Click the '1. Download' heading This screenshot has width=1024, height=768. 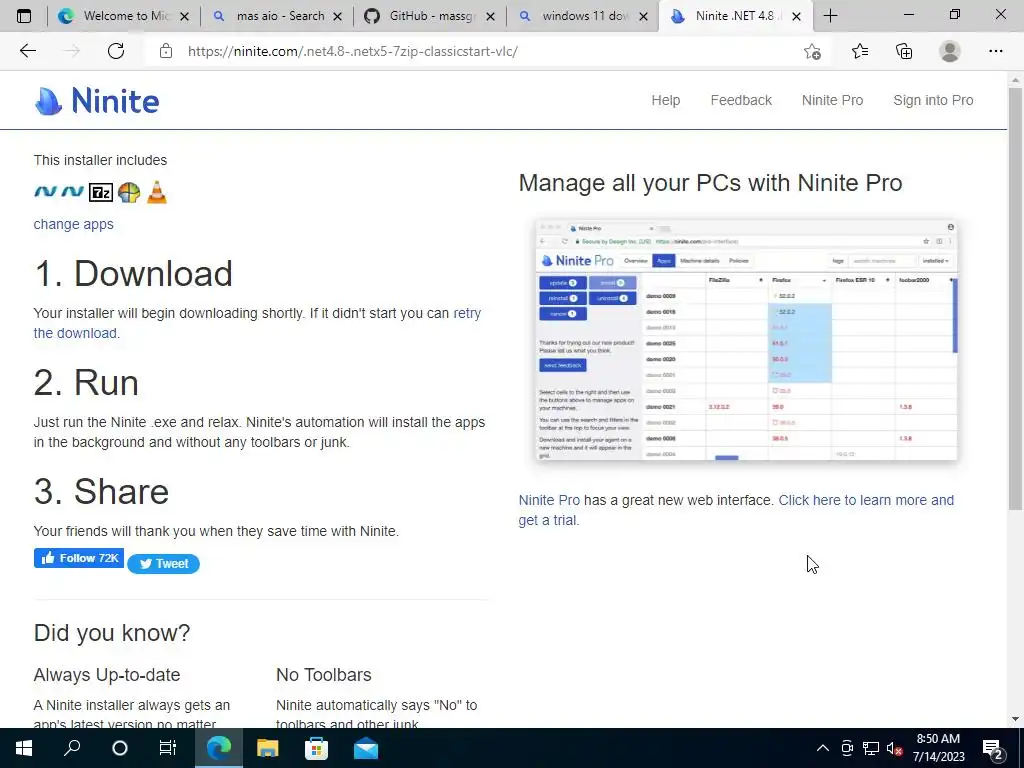(133, 273)
